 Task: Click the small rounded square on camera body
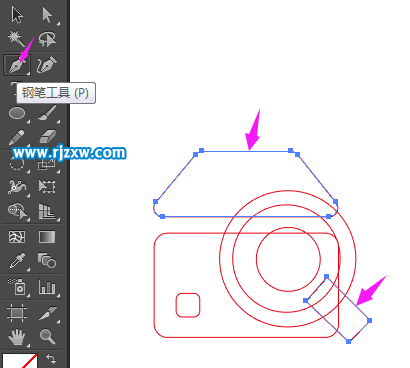coord(188,305)
